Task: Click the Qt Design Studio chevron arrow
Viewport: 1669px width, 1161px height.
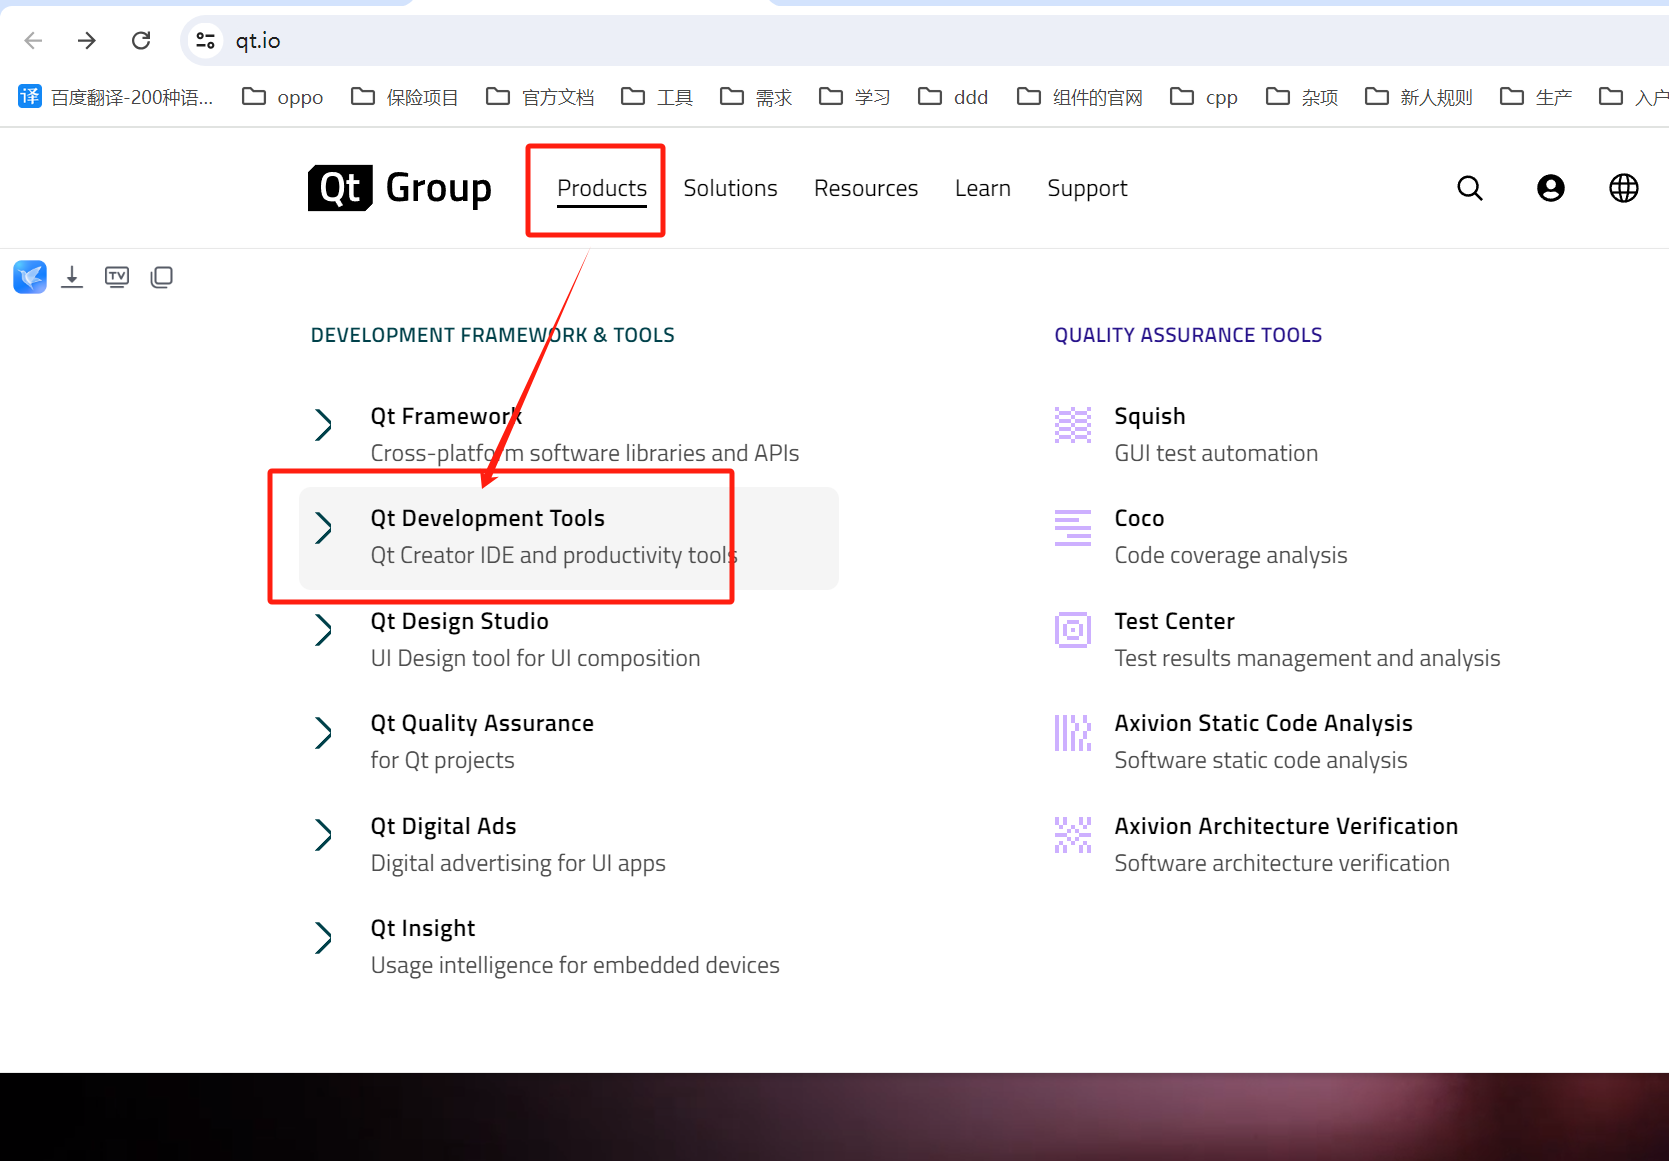Action: (x=323, y=630)
